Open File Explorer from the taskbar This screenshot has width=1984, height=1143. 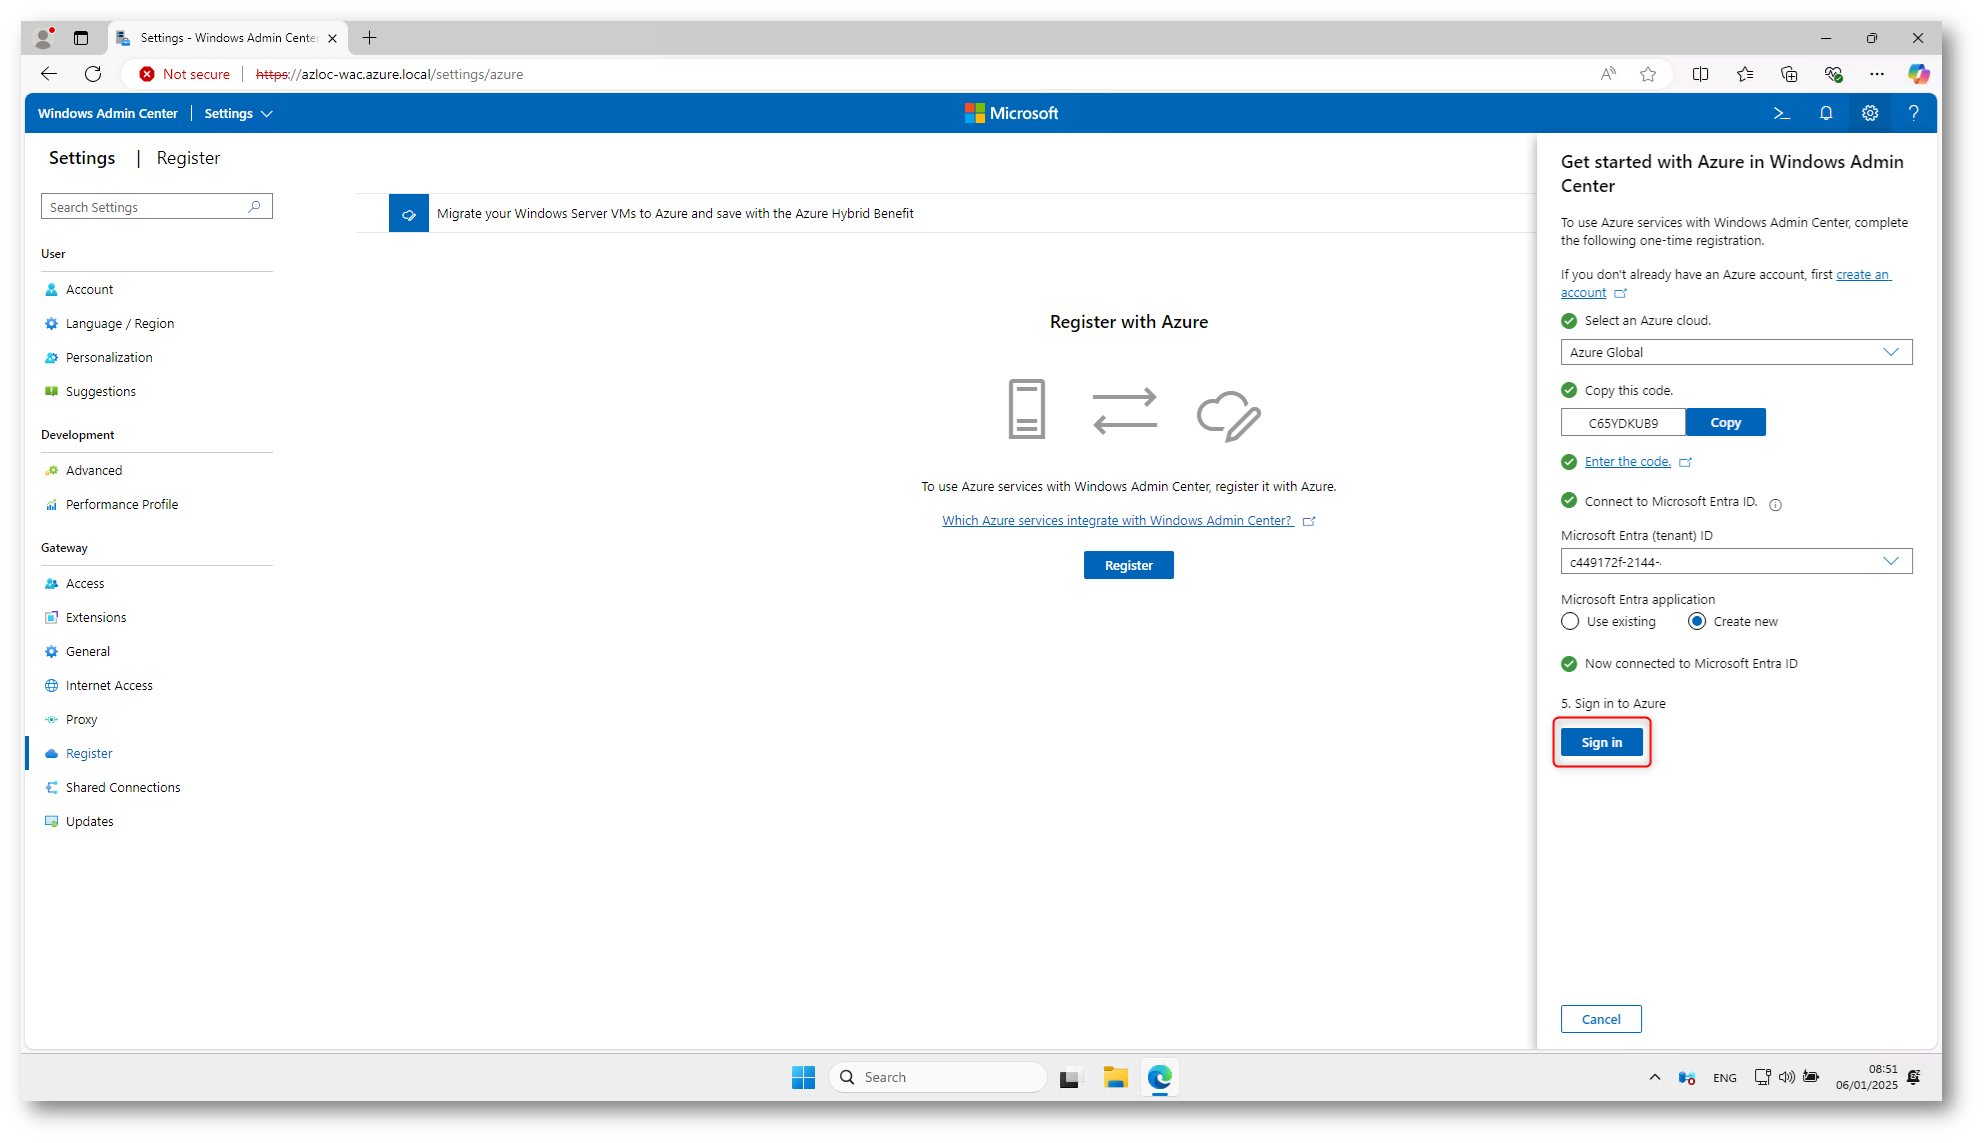click(1115, 1077)
